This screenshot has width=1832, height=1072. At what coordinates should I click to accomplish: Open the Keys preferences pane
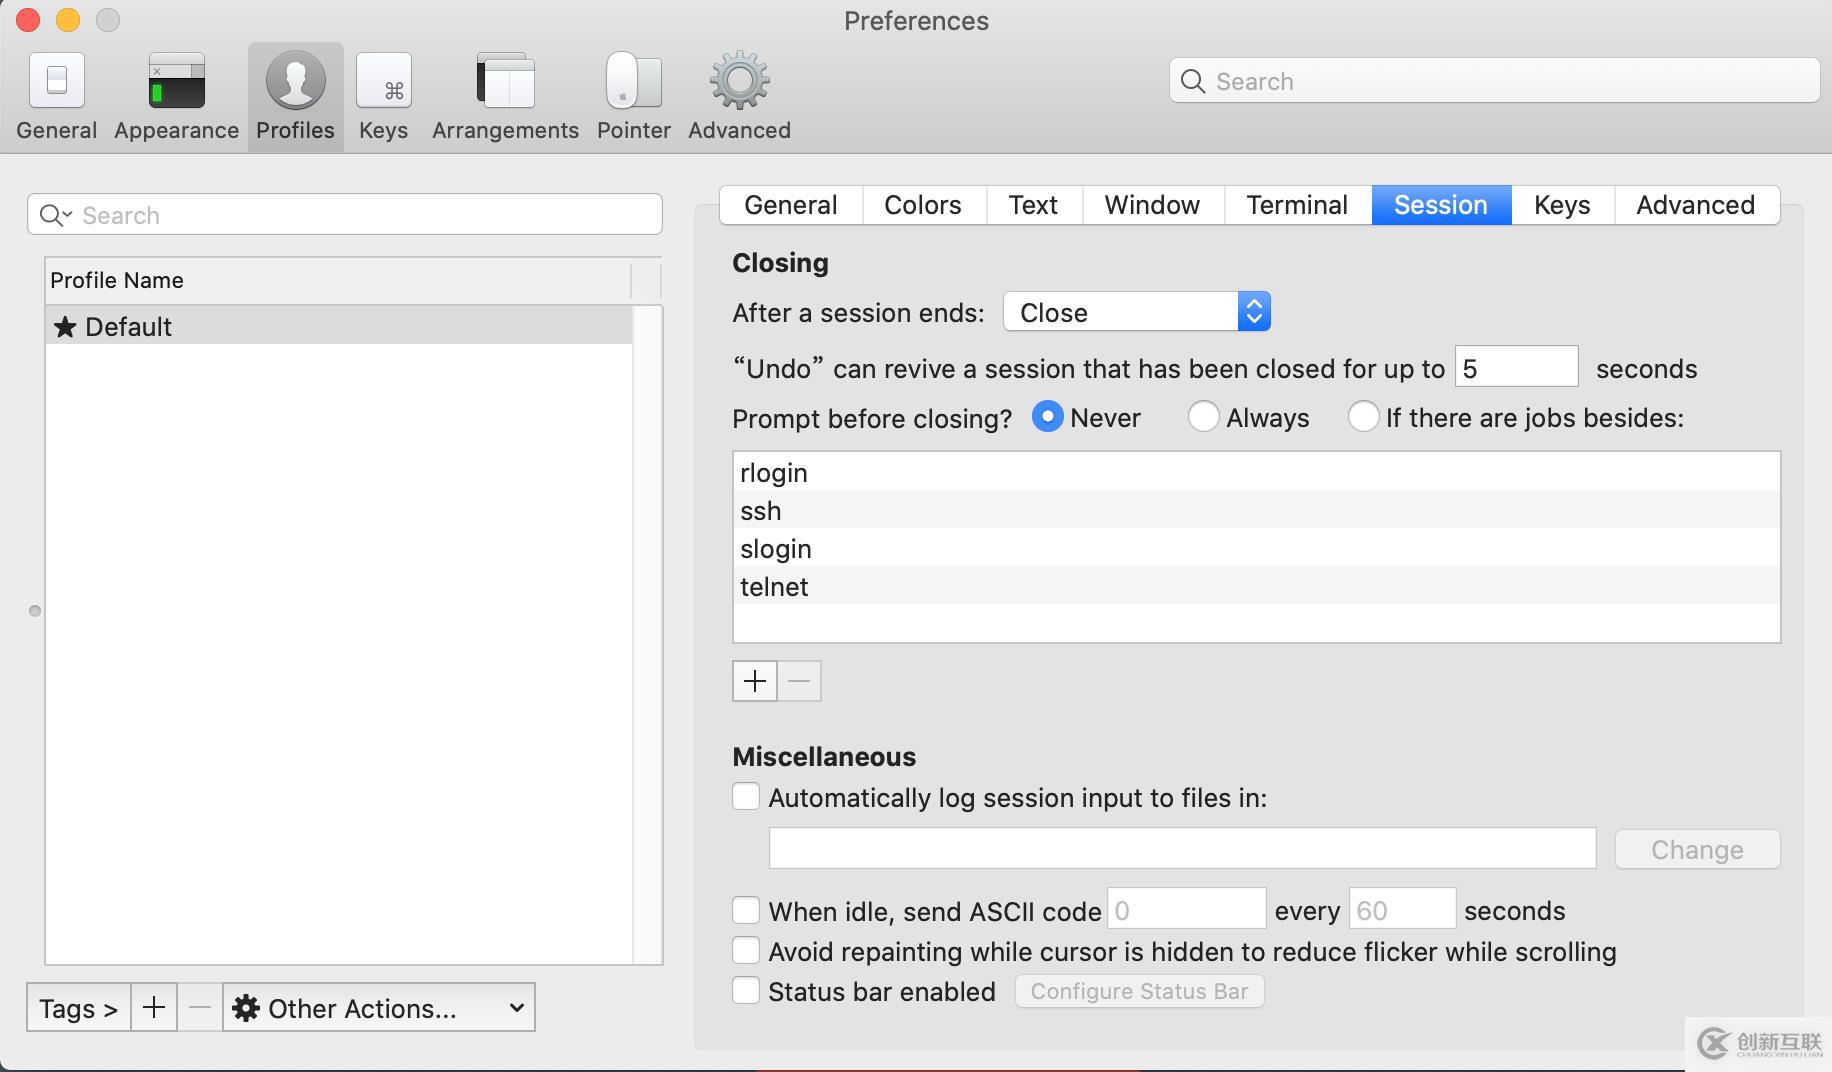(383, 95)
